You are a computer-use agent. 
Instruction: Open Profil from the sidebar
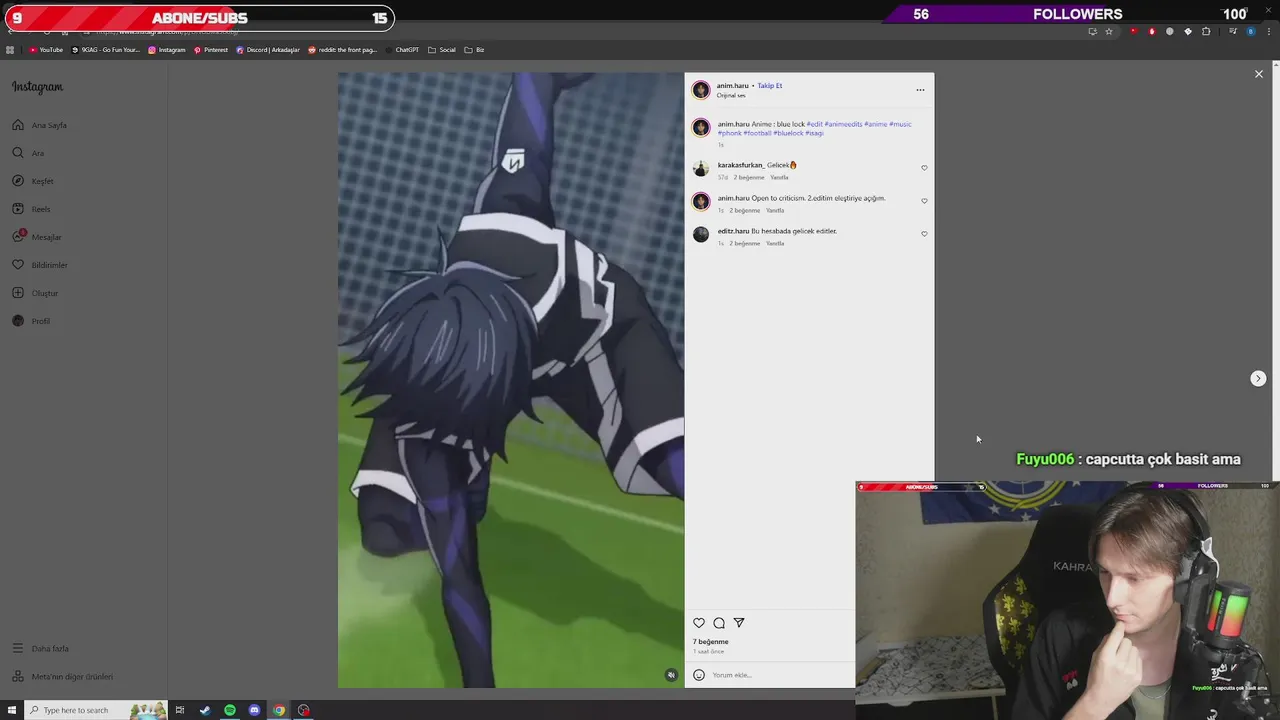(31, 321)
